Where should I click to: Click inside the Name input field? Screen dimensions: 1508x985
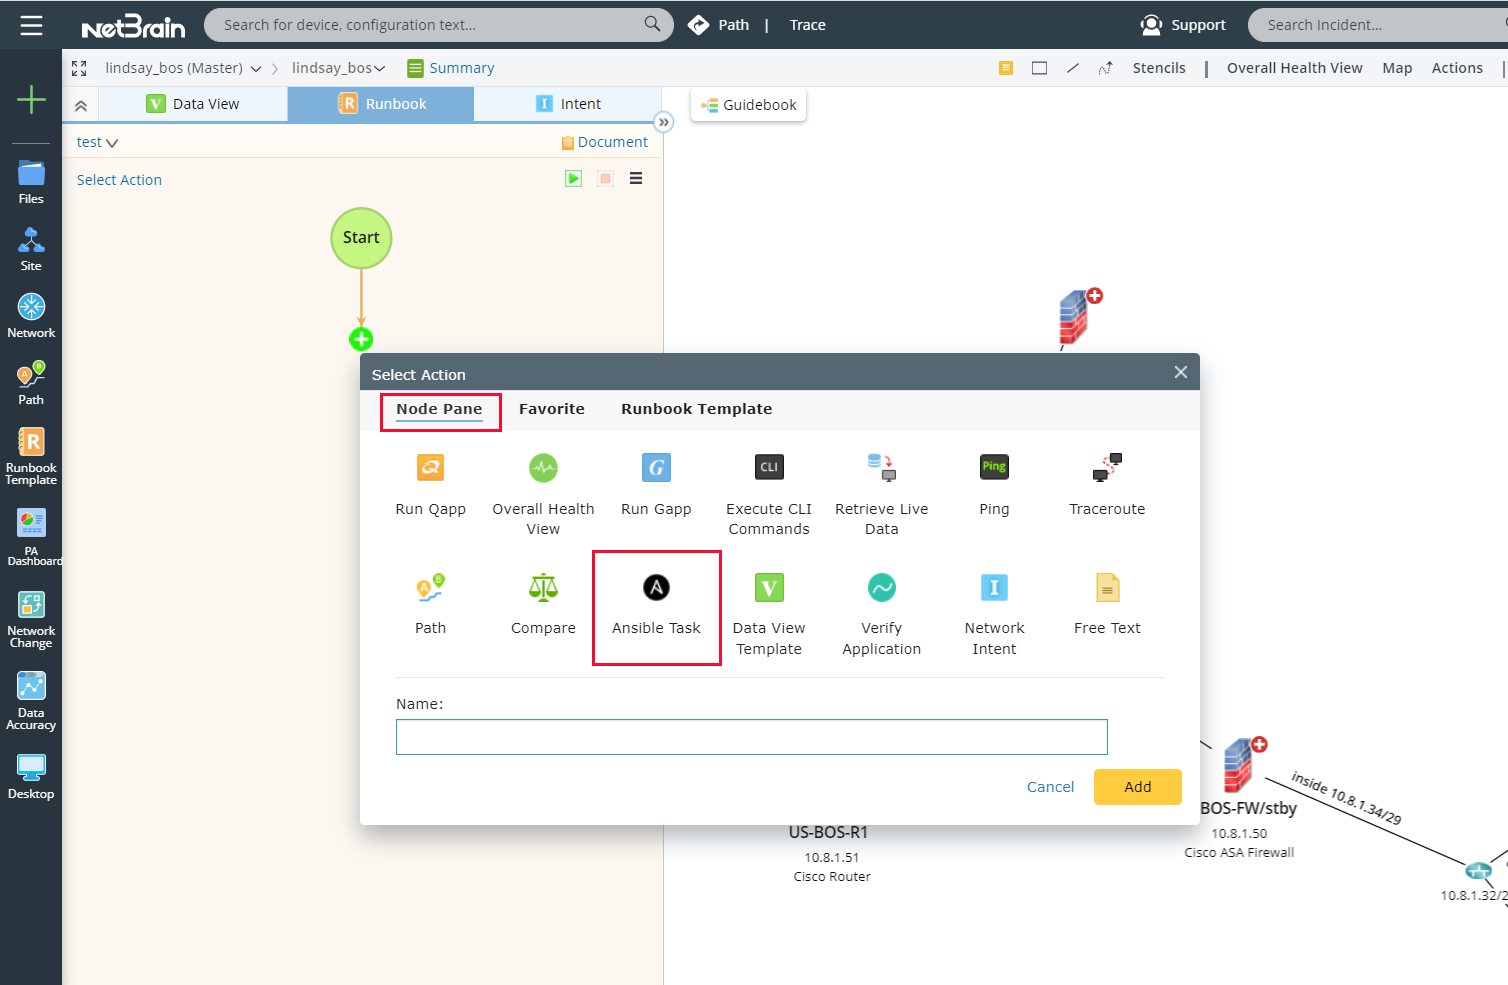752,737
